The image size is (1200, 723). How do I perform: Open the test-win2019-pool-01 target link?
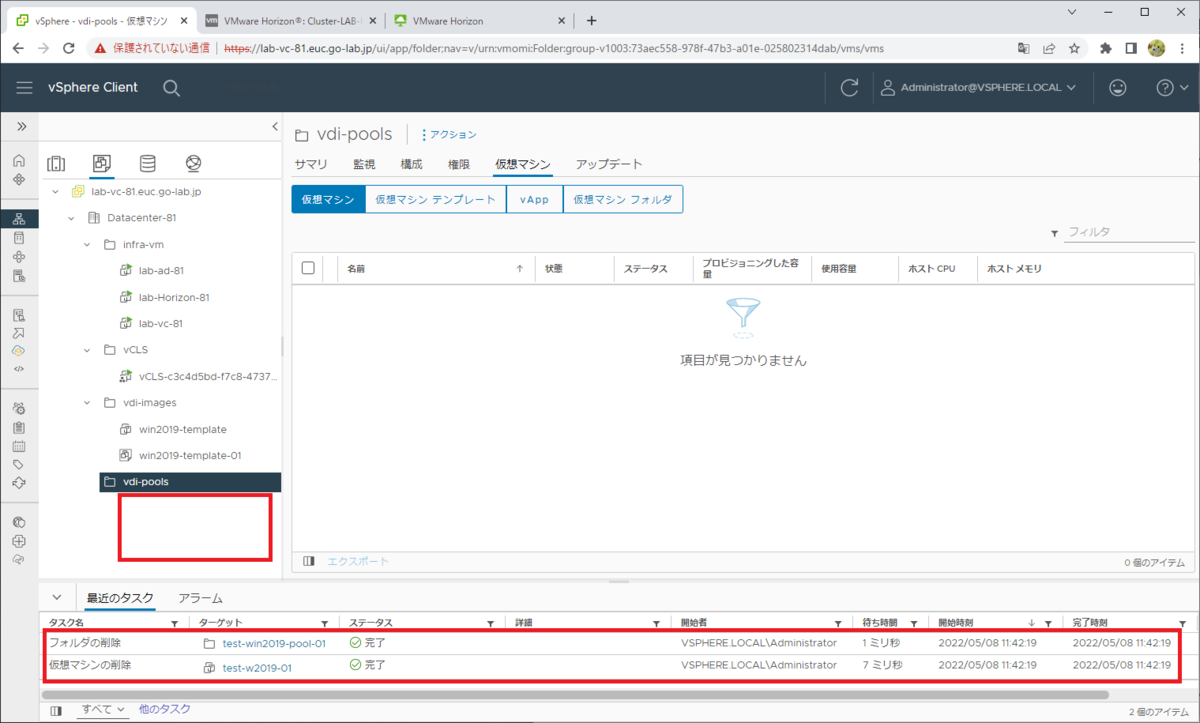click(x=273, y=643)
